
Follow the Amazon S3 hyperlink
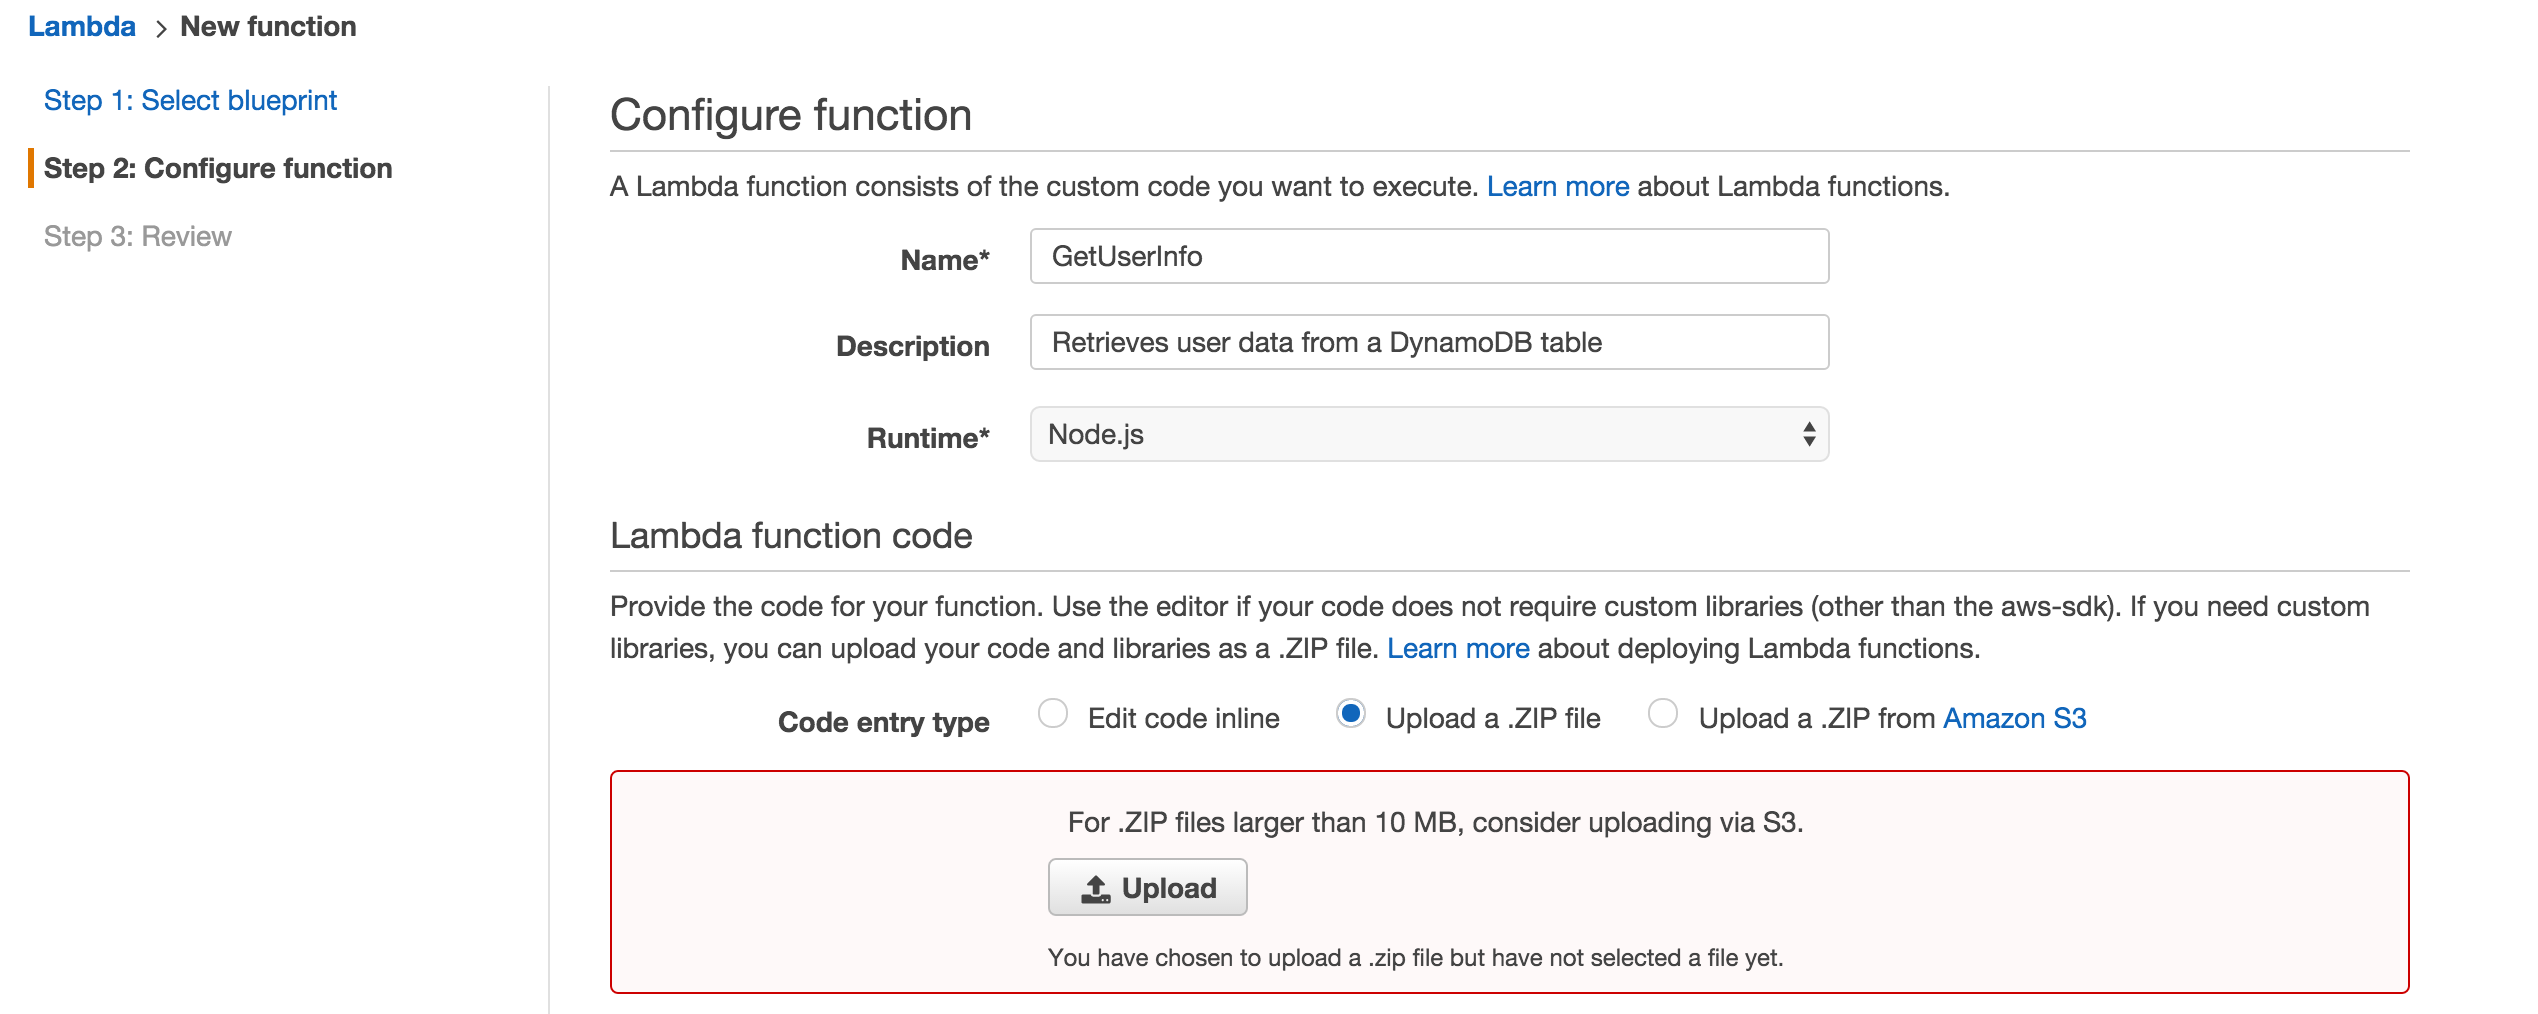[x=2014, y=719]
